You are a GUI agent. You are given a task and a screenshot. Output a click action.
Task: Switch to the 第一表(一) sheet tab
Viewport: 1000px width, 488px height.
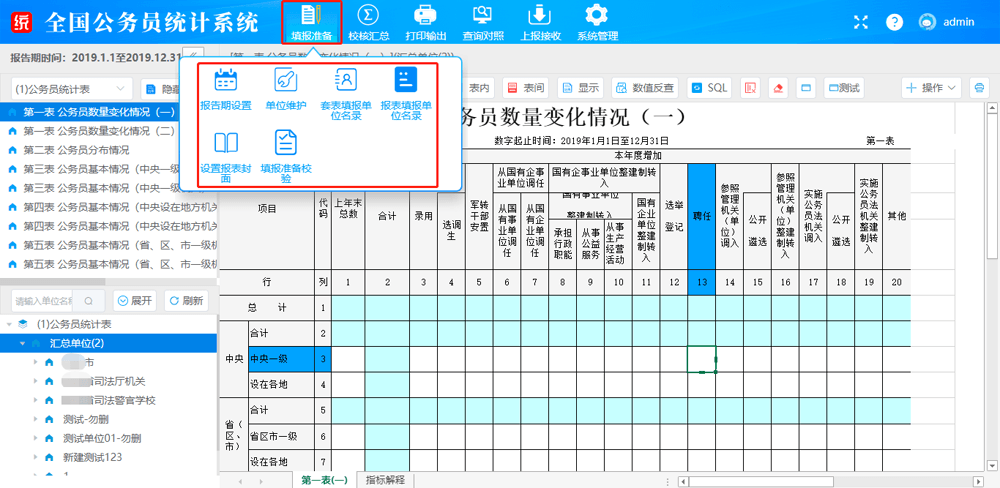click(x=324, y=480)
